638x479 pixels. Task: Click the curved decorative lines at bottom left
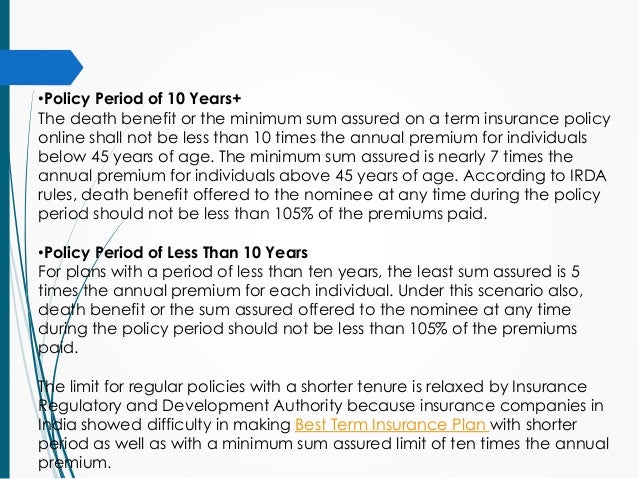(41, 366)
